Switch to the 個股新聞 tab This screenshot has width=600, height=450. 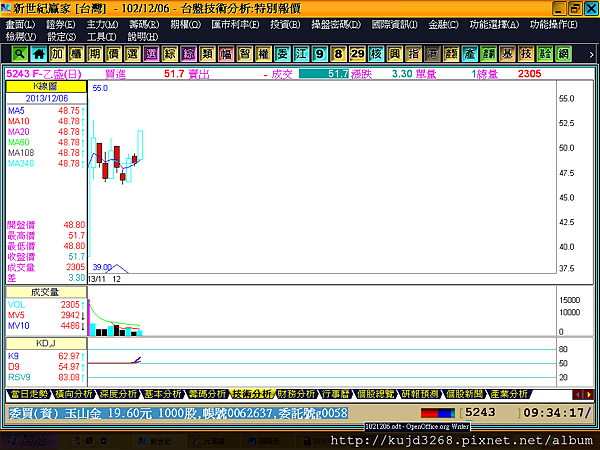point(464,394)
